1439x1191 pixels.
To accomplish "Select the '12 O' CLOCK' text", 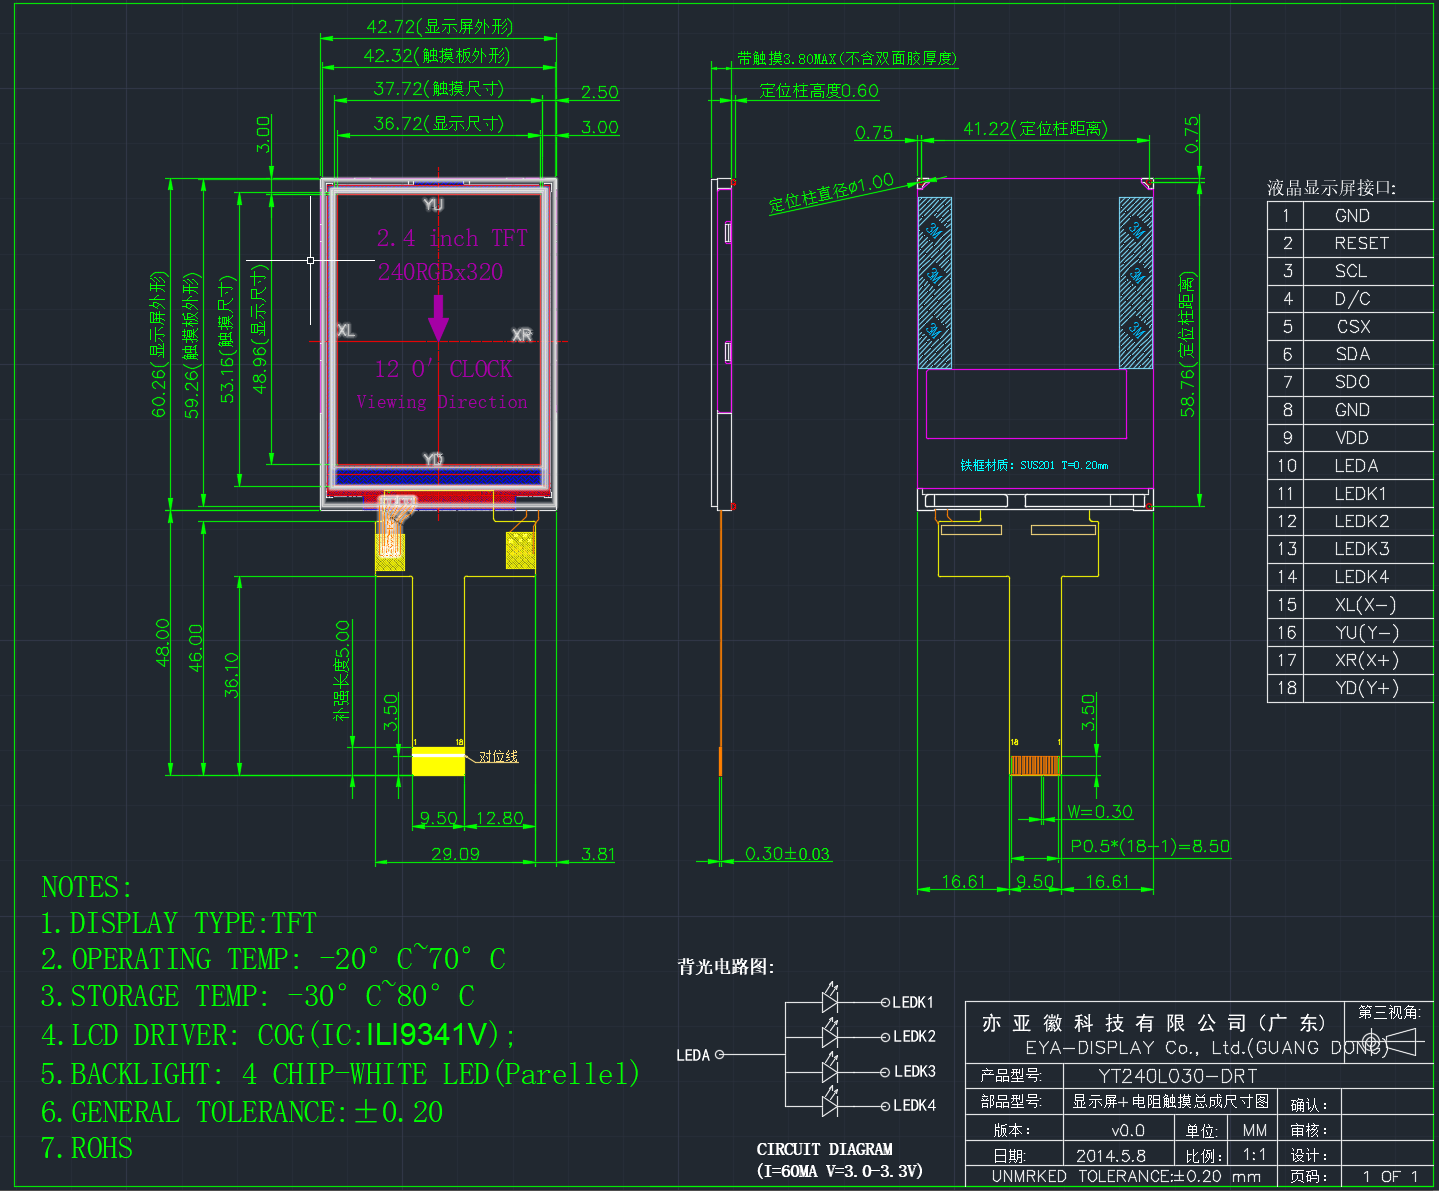I will [443, 369].
